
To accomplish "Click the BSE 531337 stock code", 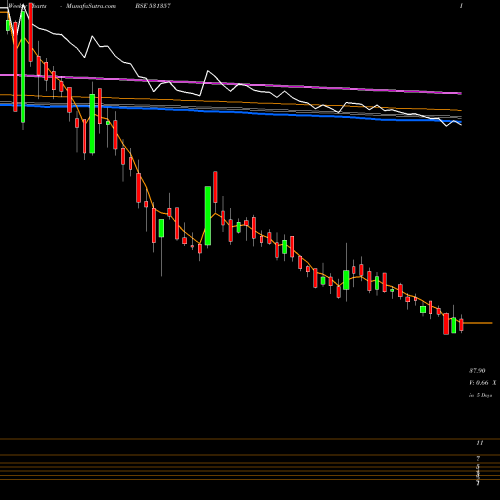I will (152, 6).
